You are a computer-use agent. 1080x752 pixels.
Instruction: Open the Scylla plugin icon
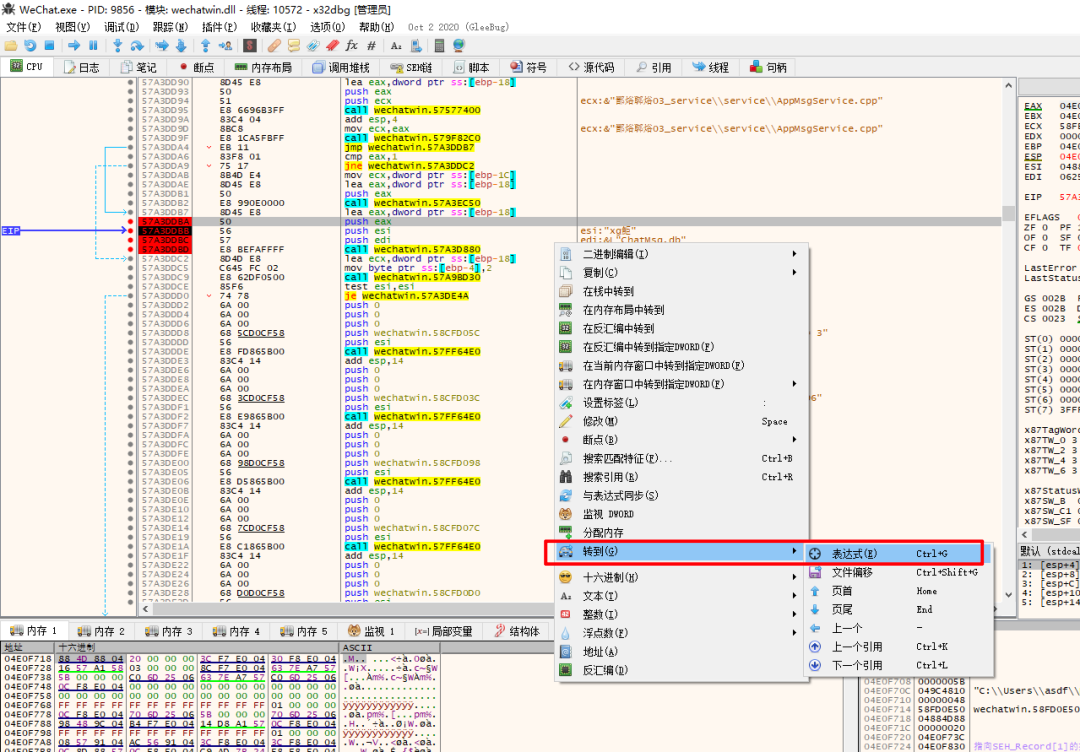coord(250,45)
